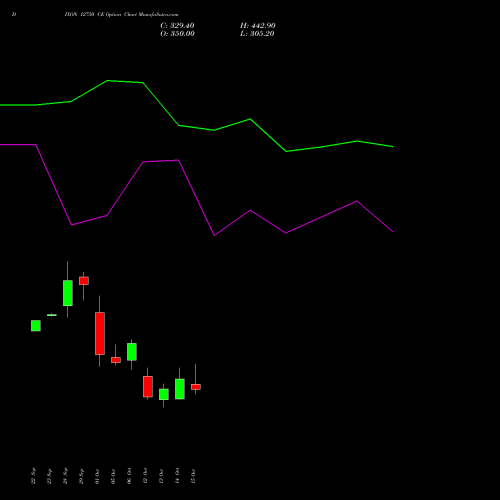Click the 13 Oct date label
500x500 pixels.
tap(161, 476)
